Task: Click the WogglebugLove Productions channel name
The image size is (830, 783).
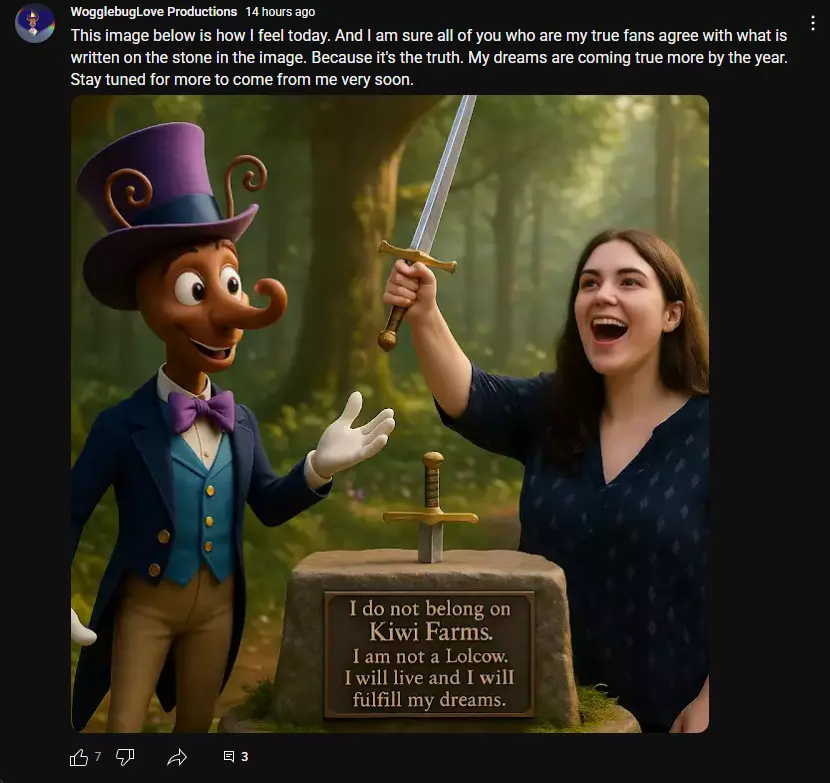Action: click(153, 12)
